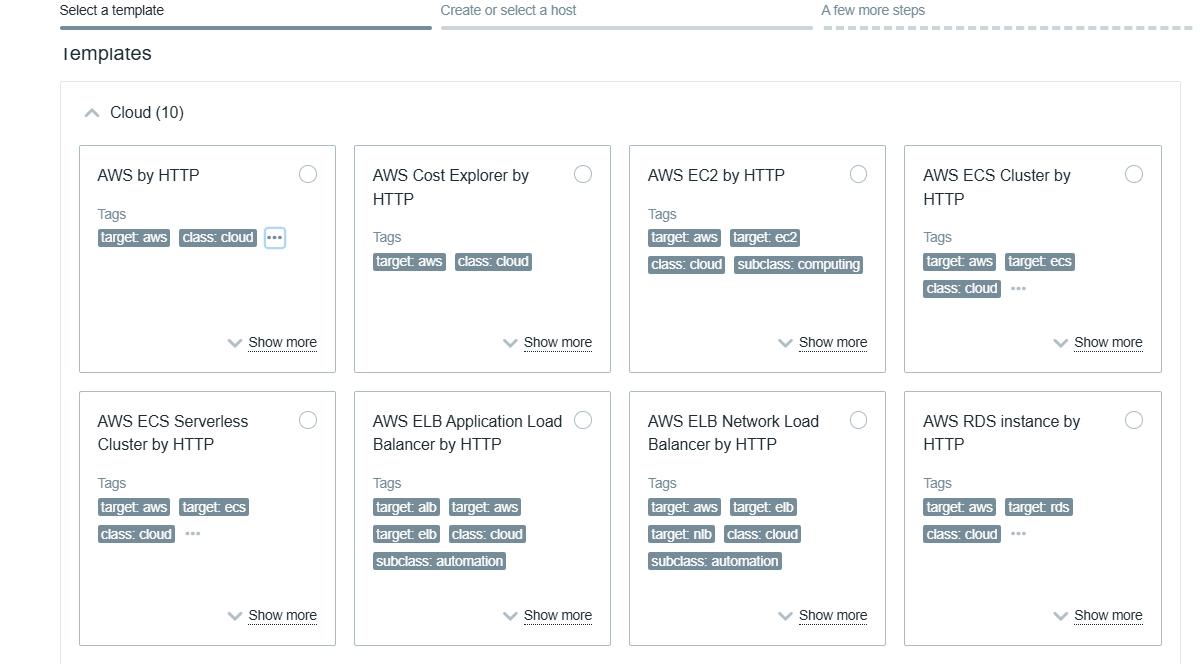Open the tag ellipsis on AWS by HTTP

tap(275, 238)
